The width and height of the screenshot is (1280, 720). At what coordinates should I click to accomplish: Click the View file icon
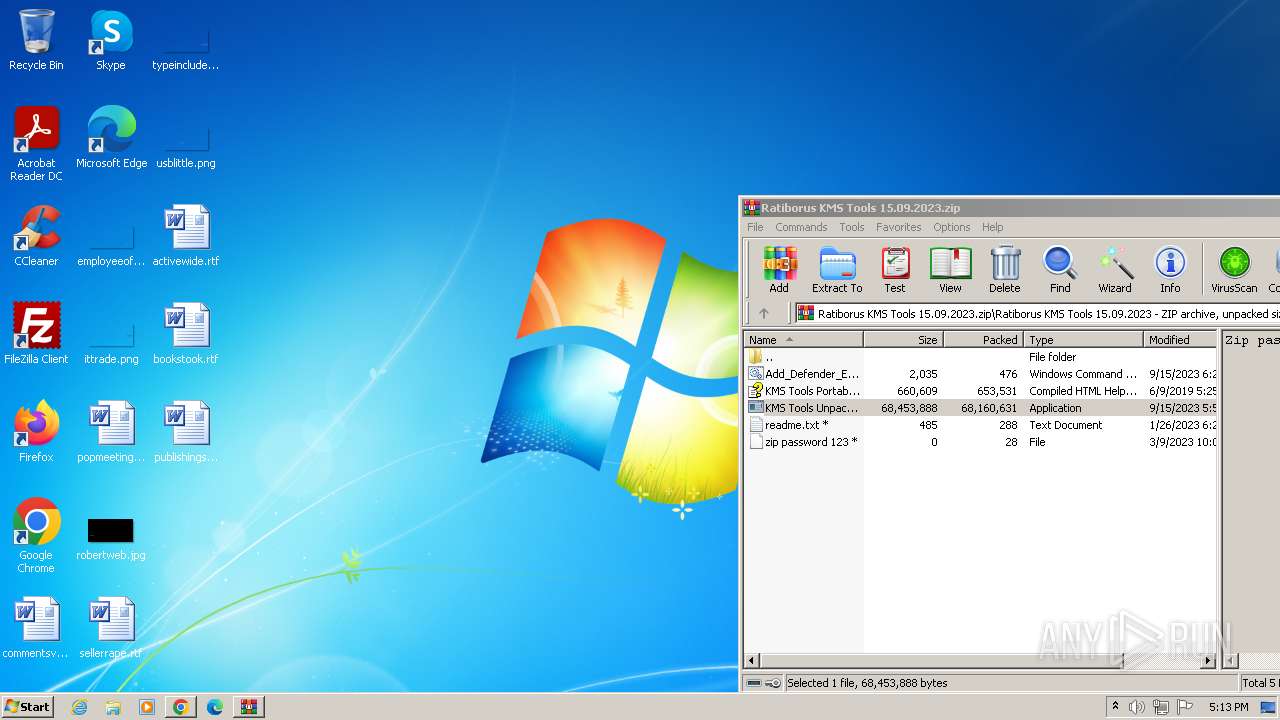[x=950, y=270]
